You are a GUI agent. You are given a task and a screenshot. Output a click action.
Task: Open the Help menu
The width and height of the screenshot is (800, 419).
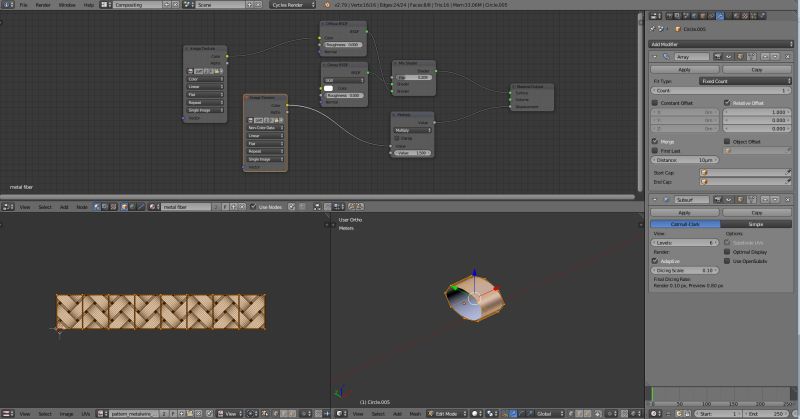88,5
